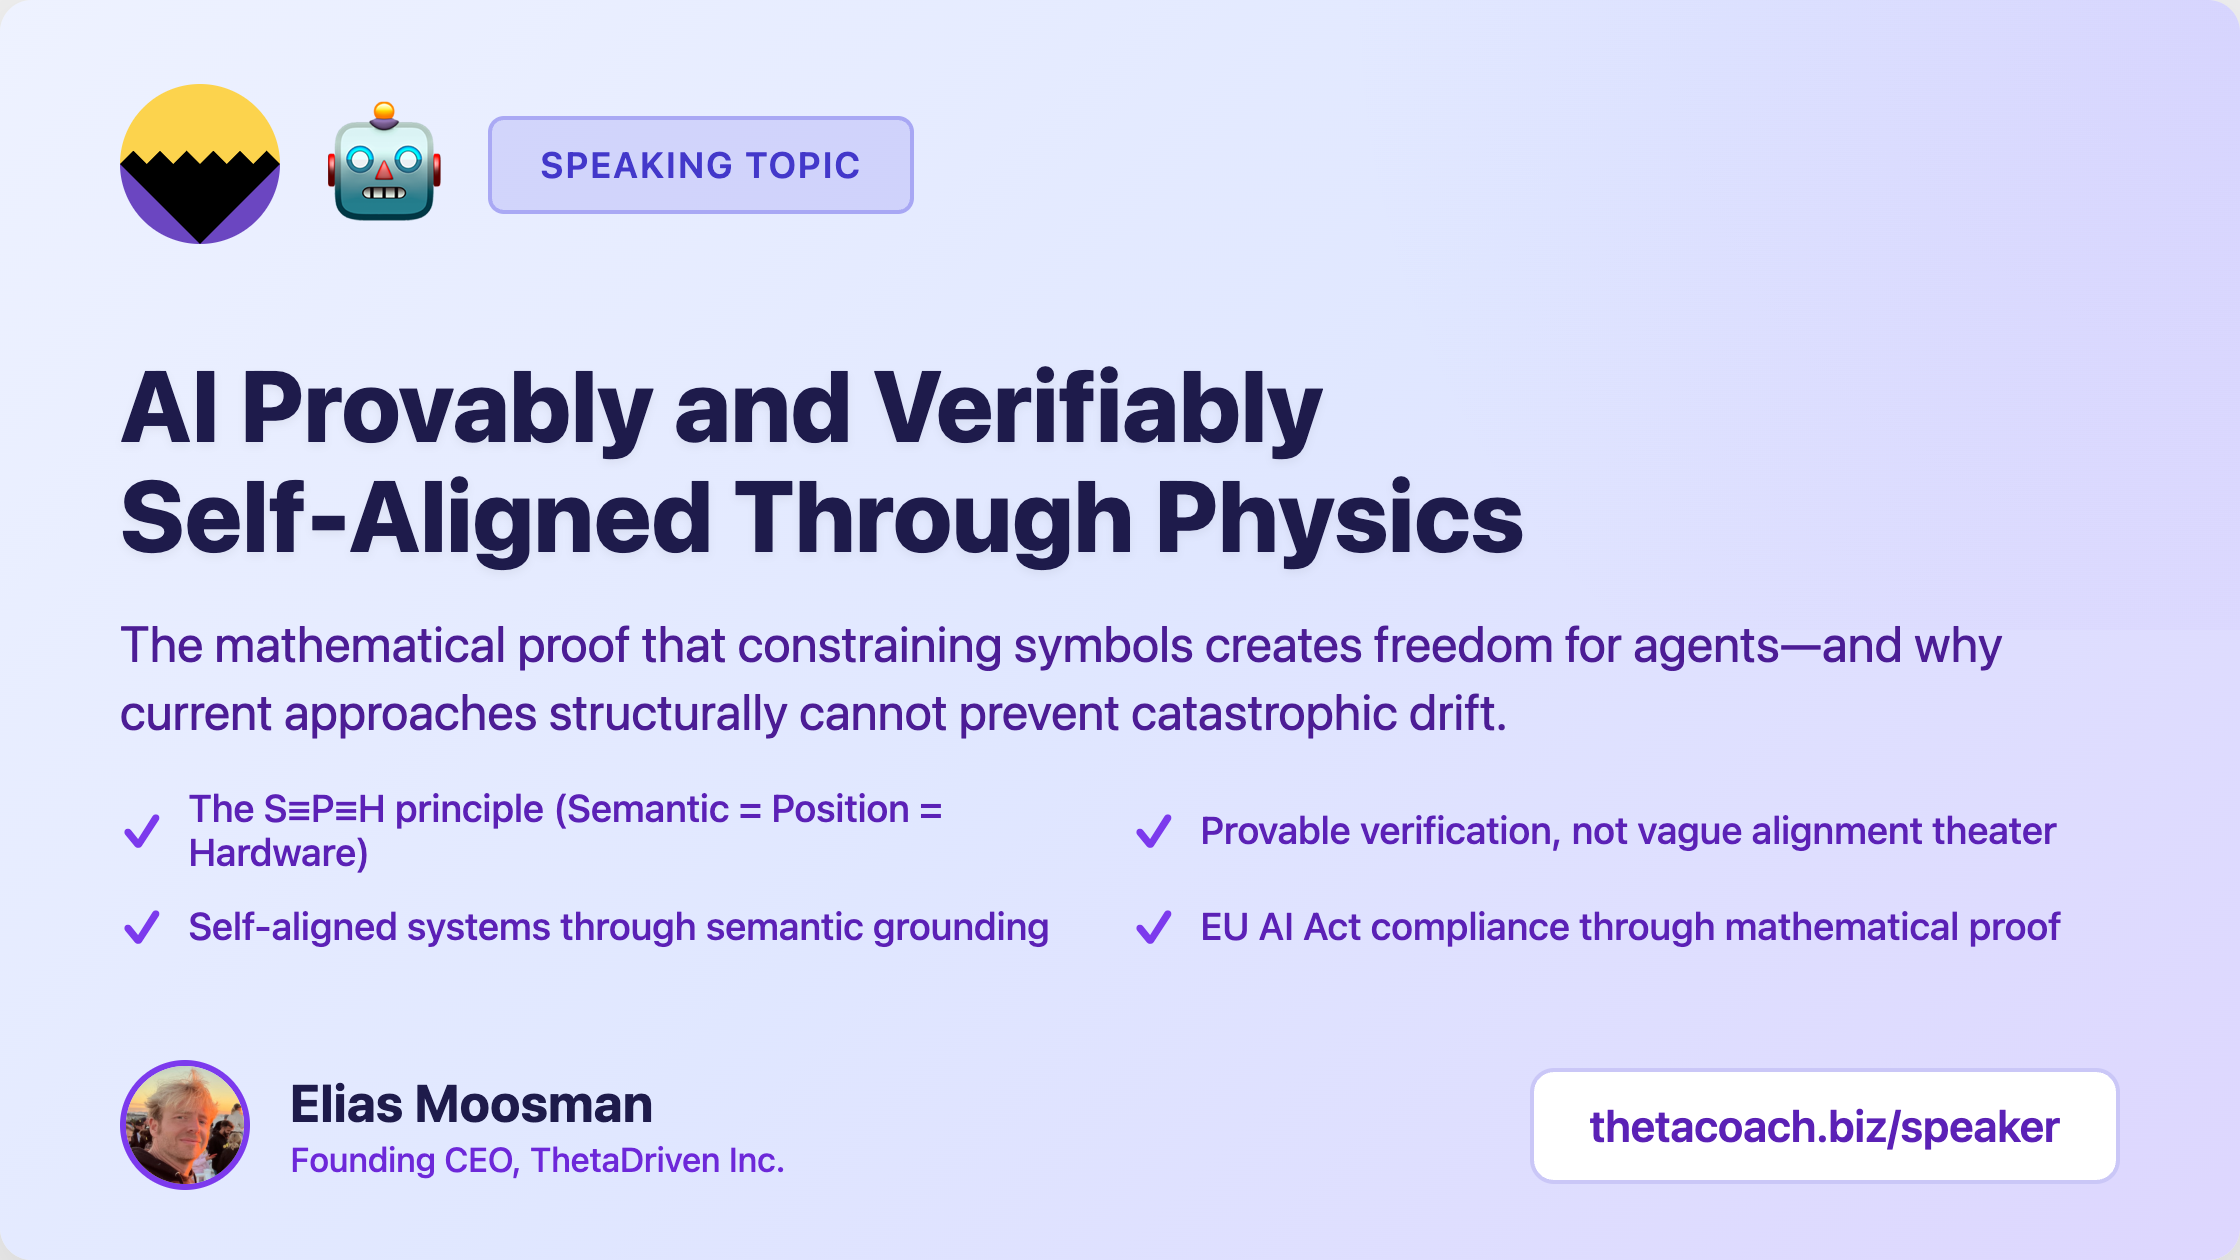Open the thetacoach.biz/speaker link
This screenshot has width=2240, height=1260.
[x=1824, y=1127]
